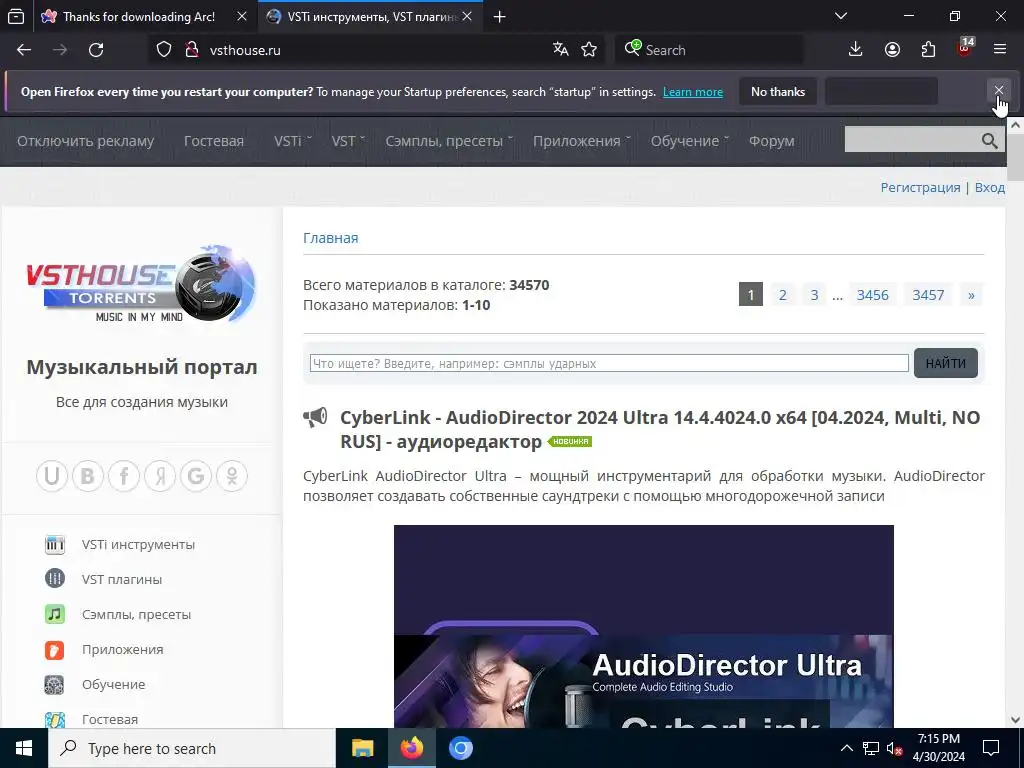
Task: Click the muted volume icon in the system tray
Action: 894,748
